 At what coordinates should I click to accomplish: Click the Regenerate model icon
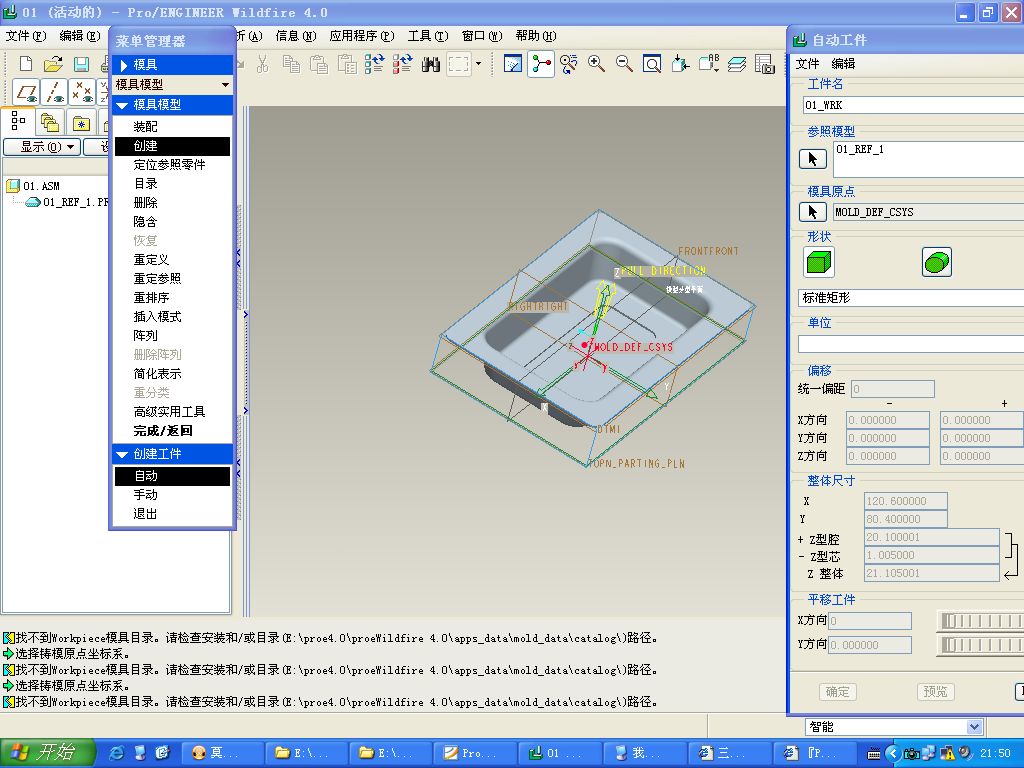tap(374, 64)
